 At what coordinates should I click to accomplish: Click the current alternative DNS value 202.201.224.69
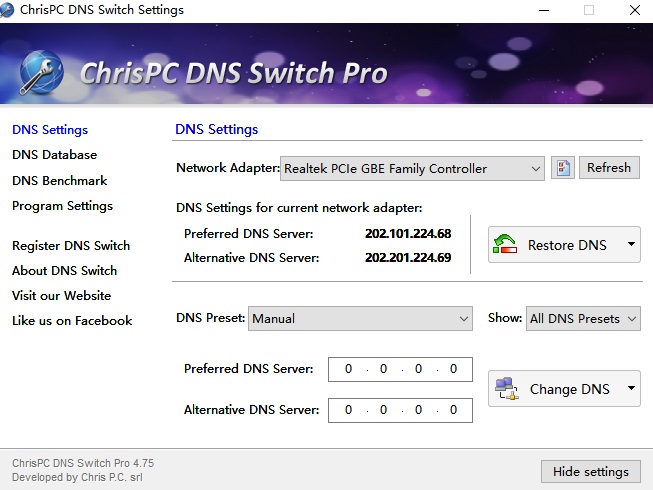tap(408, 258)
